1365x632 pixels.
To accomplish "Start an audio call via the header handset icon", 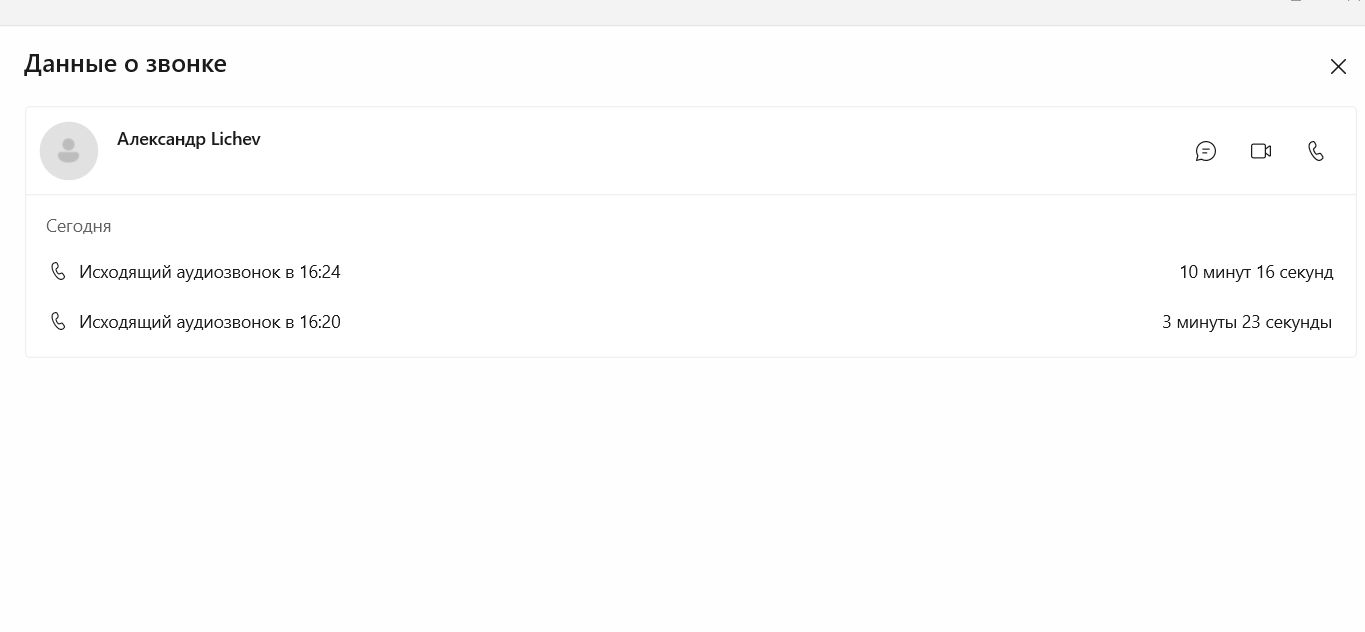I will 1316,151.
